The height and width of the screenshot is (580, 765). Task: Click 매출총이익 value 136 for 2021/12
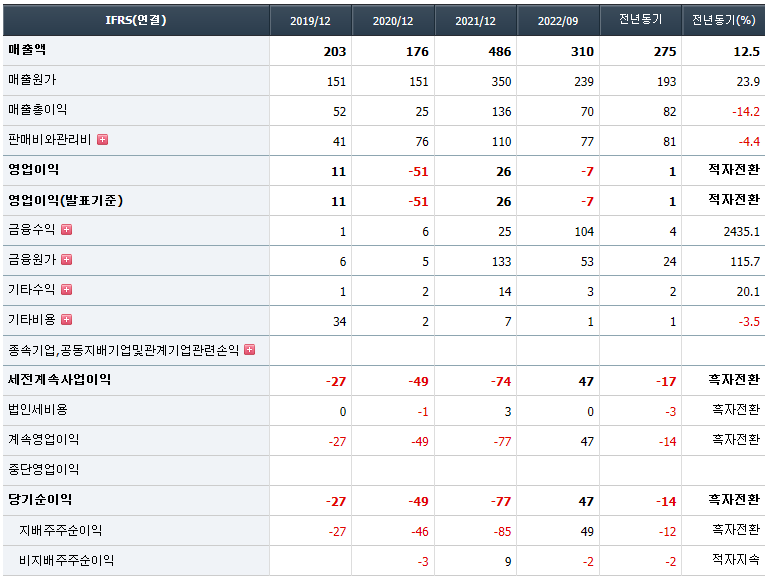tap(501, 112)
